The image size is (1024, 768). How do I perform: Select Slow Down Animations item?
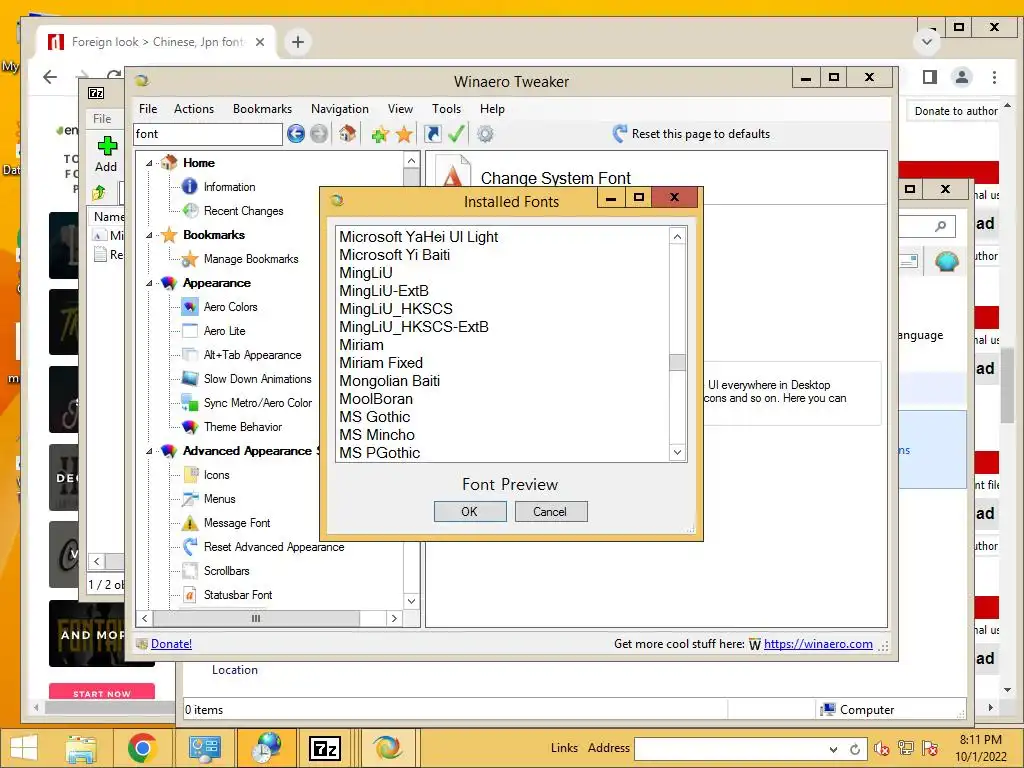257,379
